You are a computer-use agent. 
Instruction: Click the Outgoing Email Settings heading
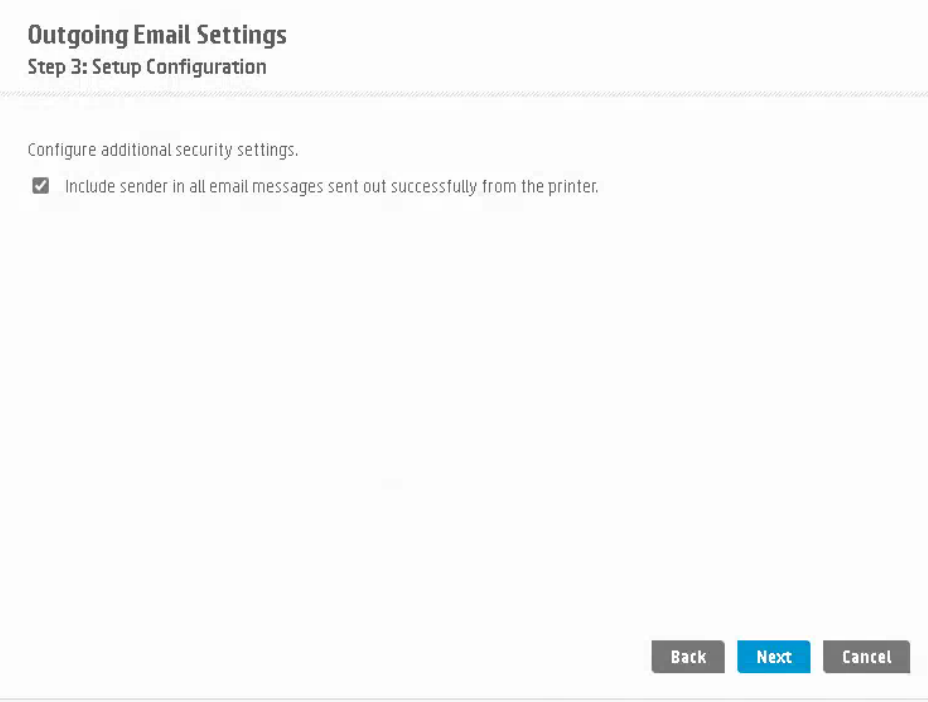point(157,35)
